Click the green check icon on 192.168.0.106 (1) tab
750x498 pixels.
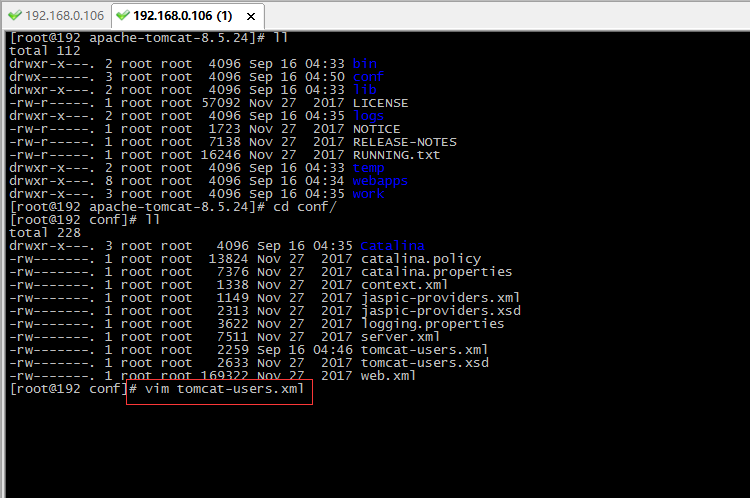click(x=123, y=15)
